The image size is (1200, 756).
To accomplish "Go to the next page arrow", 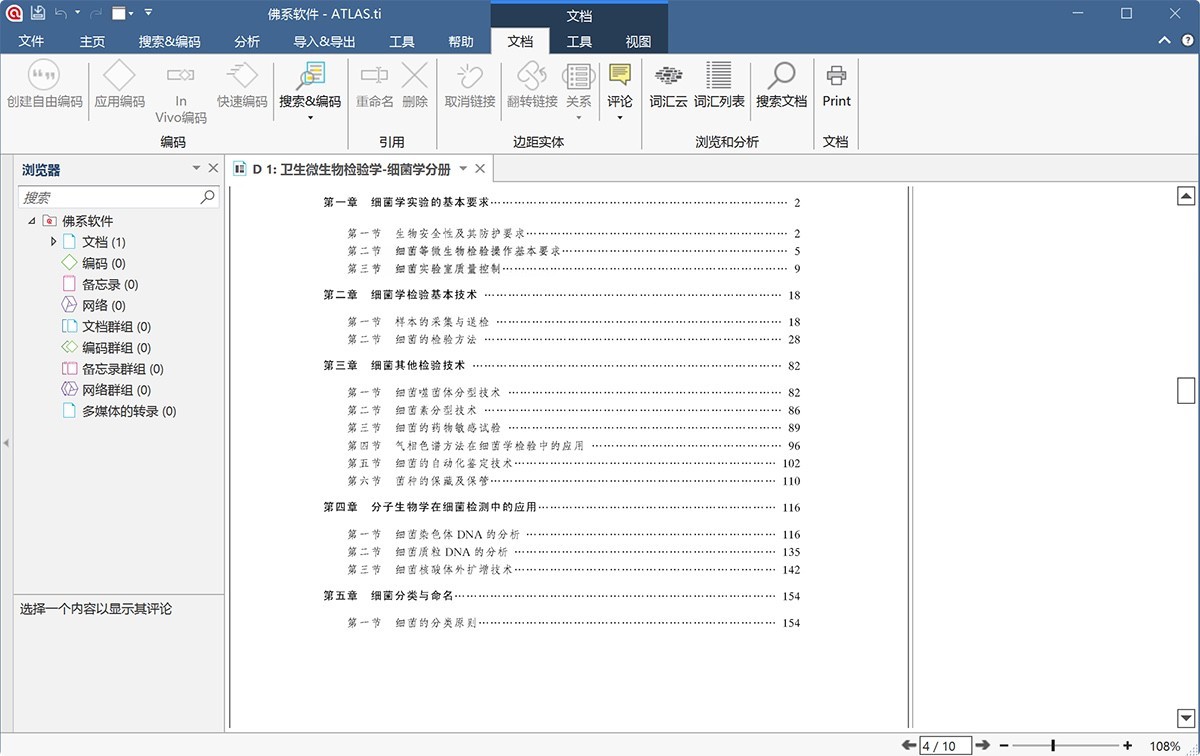I will click(x=983, y=745).
